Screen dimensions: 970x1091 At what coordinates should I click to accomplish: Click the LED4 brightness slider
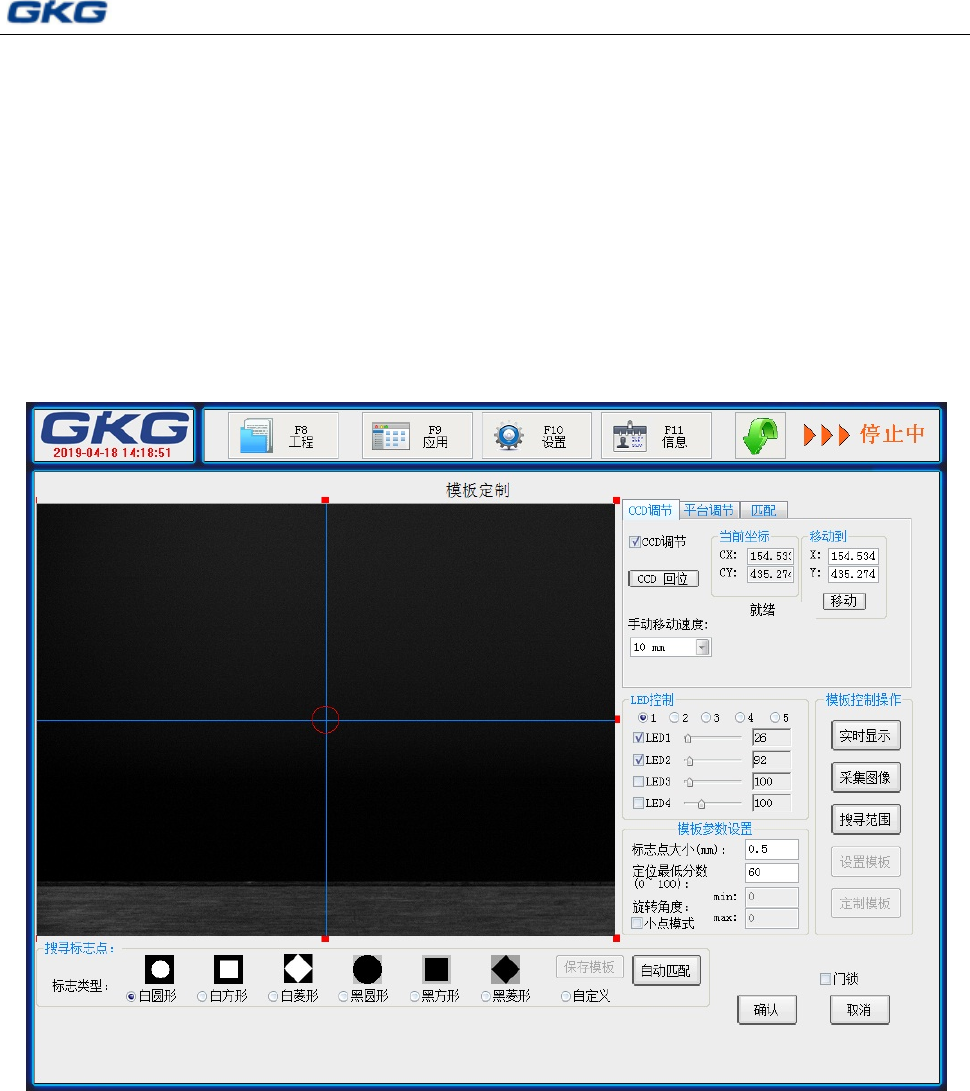coord(713,804)
